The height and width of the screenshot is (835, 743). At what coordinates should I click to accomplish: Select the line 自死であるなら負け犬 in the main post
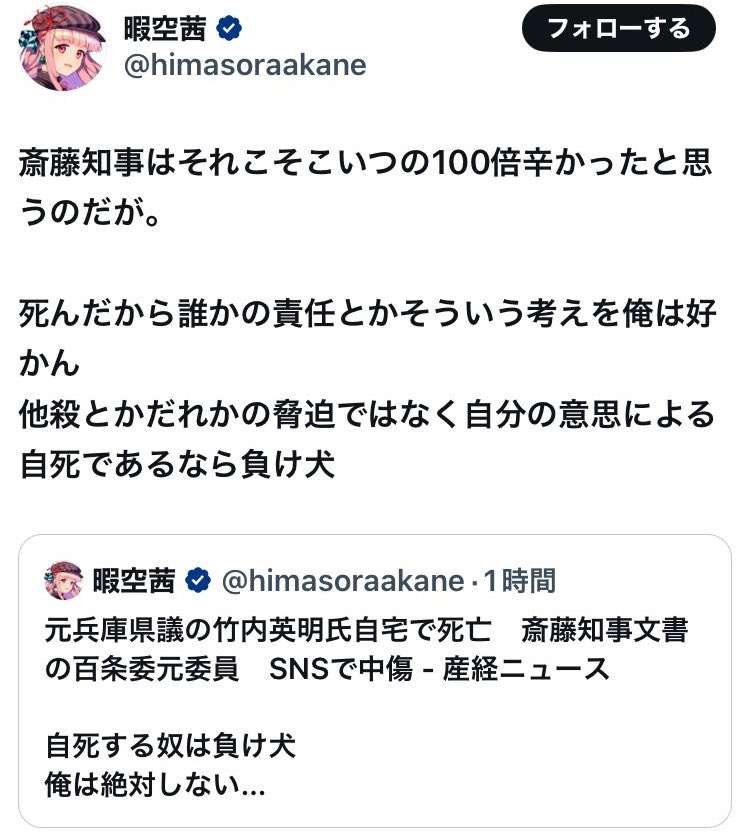click(177, 464)
